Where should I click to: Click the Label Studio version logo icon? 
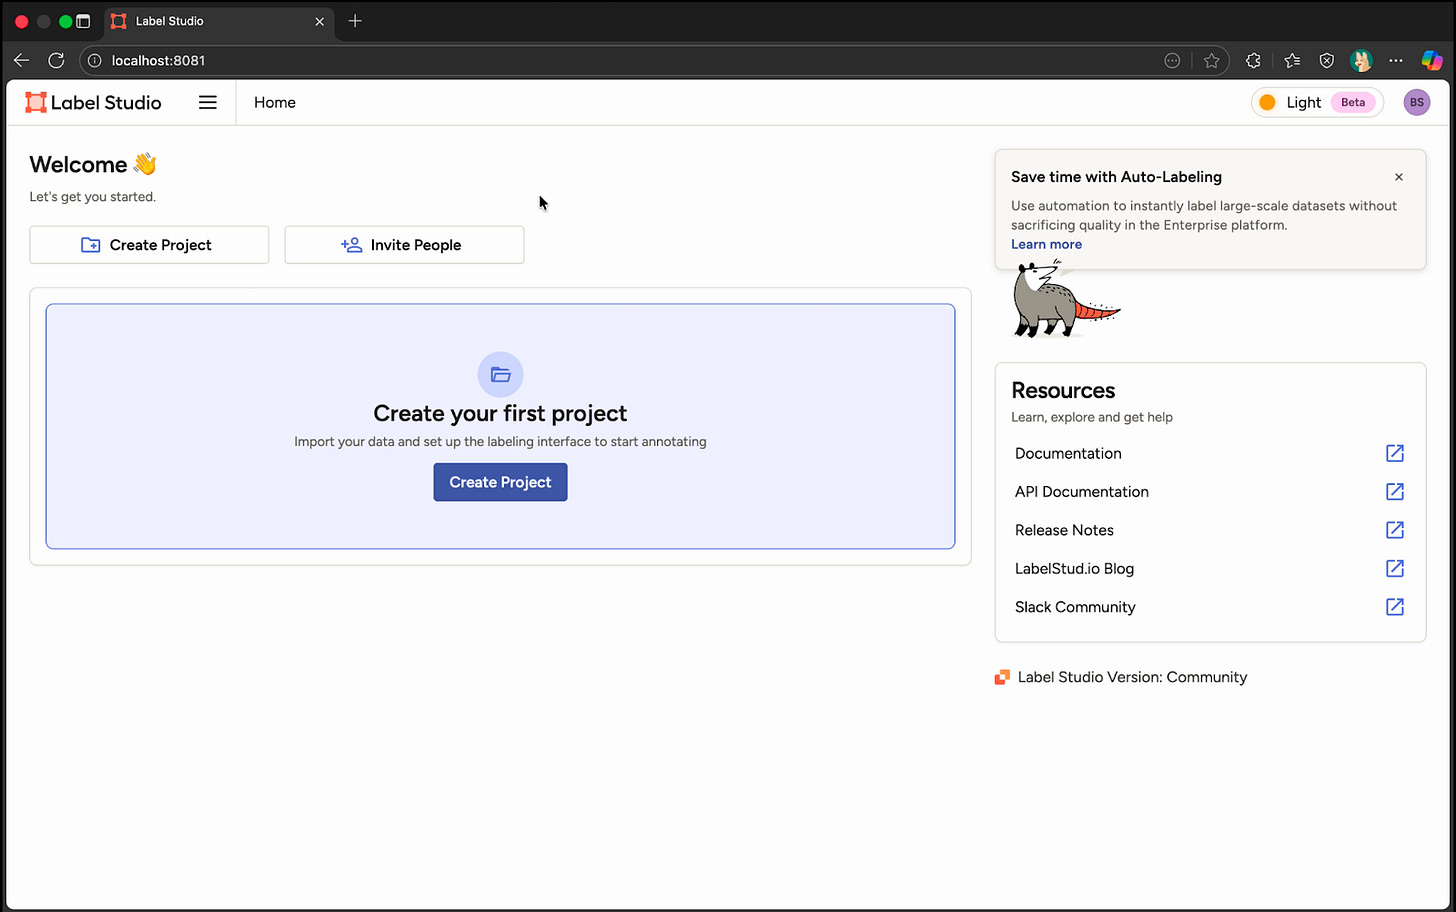(x=1002, y=677)
